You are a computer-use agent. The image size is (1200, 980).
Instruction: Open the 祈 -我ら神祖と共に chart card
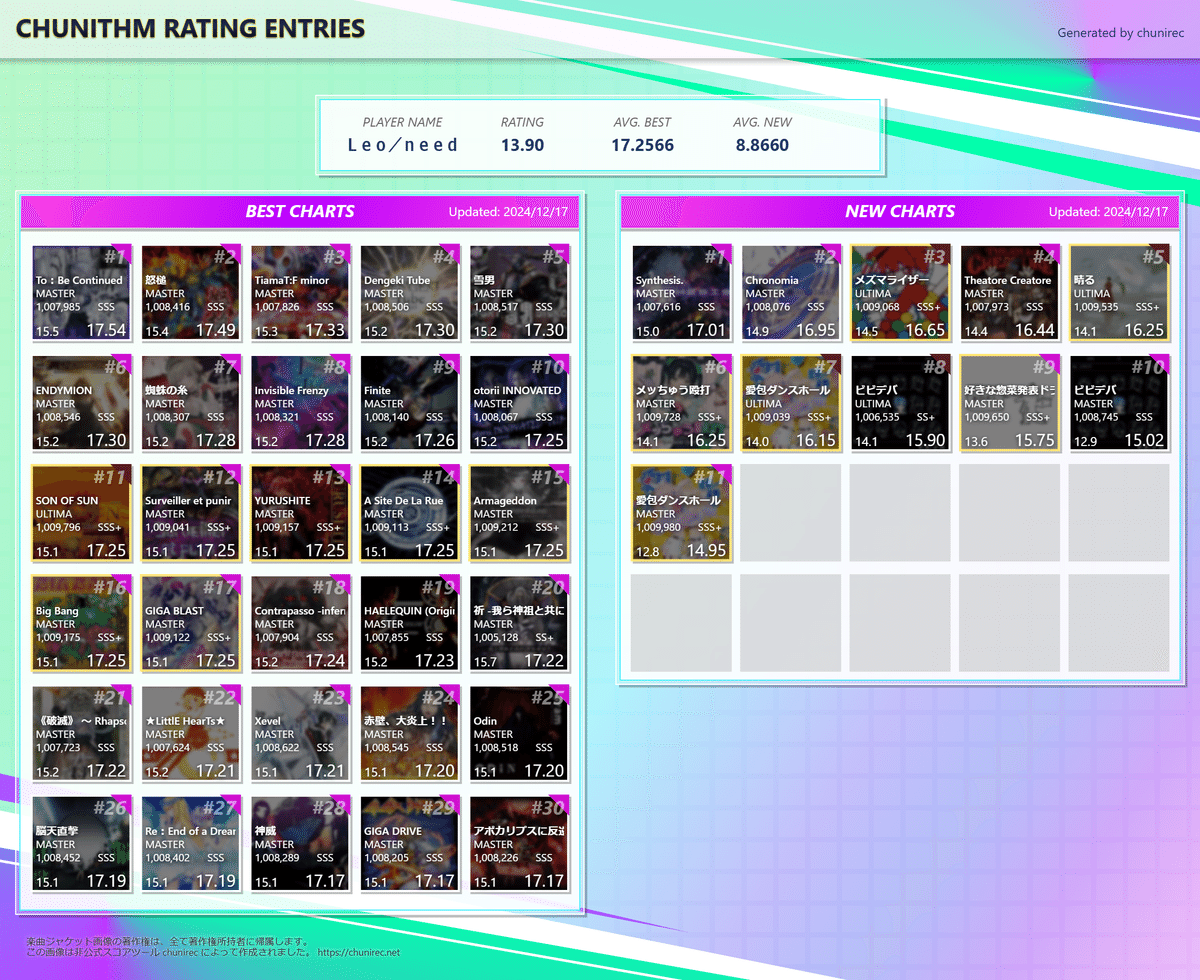[x=519, y=623]
